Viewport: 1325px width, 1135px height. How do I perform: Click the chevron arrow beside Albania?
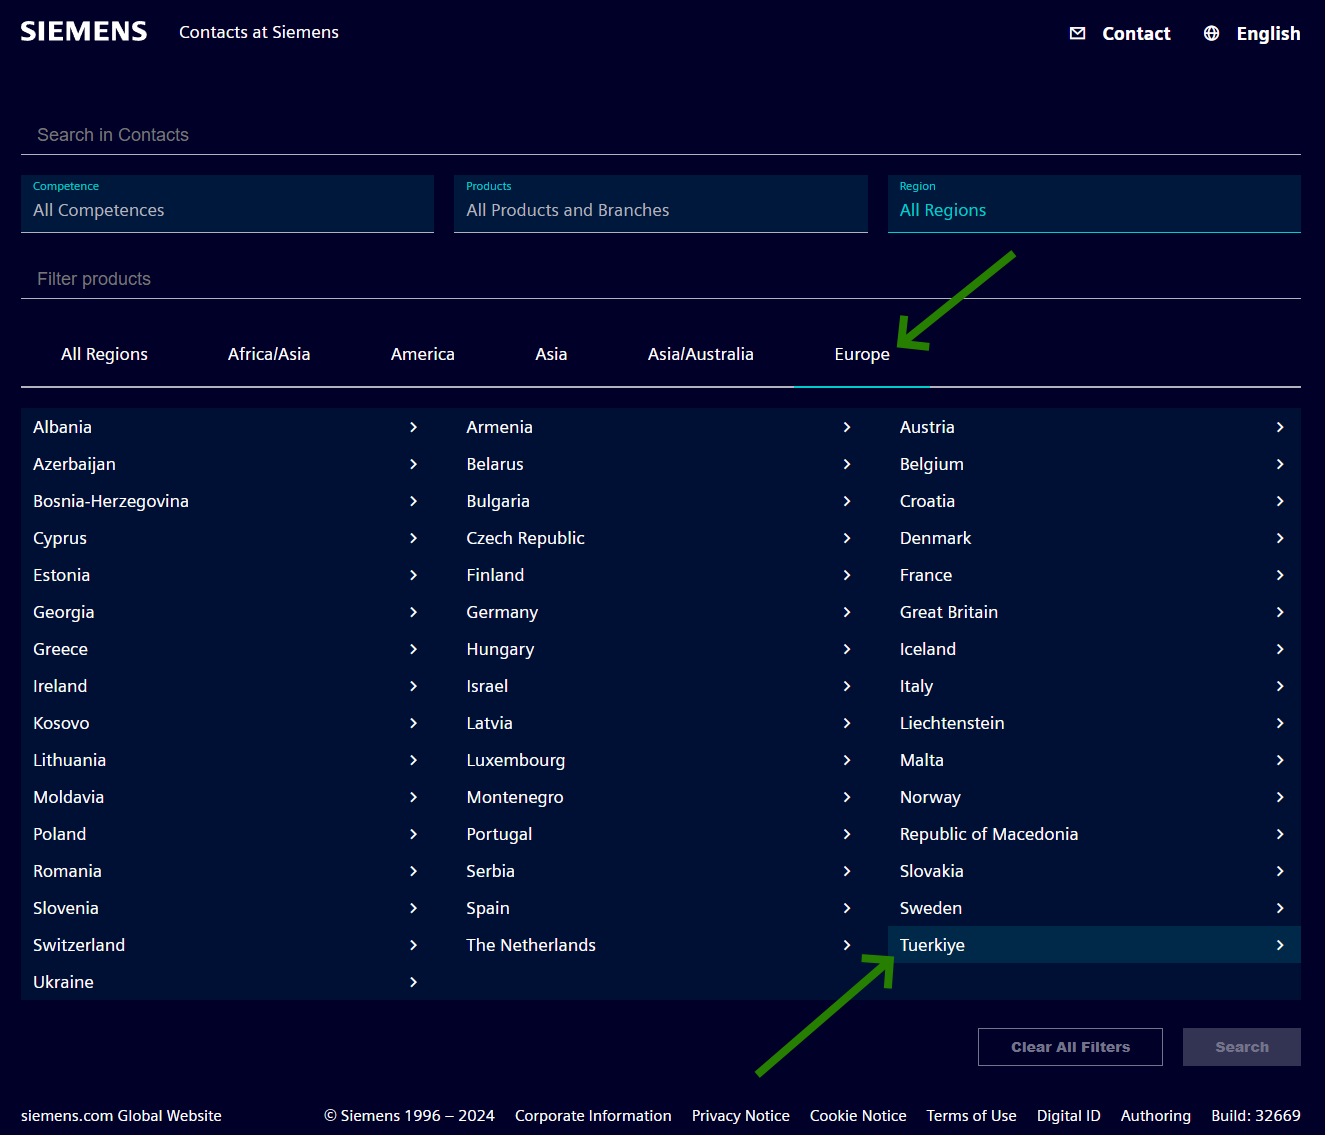(x=413, y=427)
